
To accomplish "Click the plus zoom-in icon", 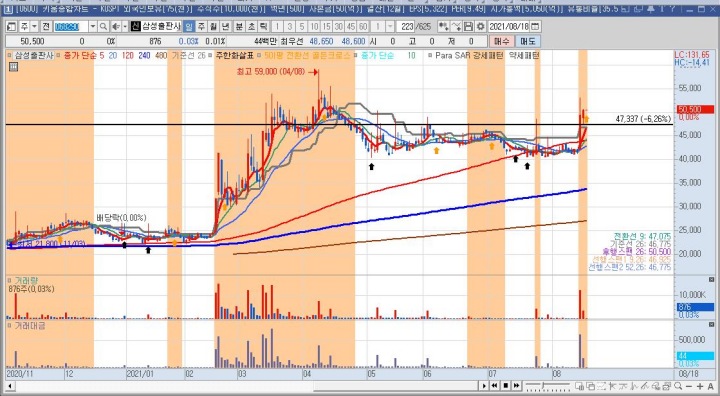I will click(700, 386).
